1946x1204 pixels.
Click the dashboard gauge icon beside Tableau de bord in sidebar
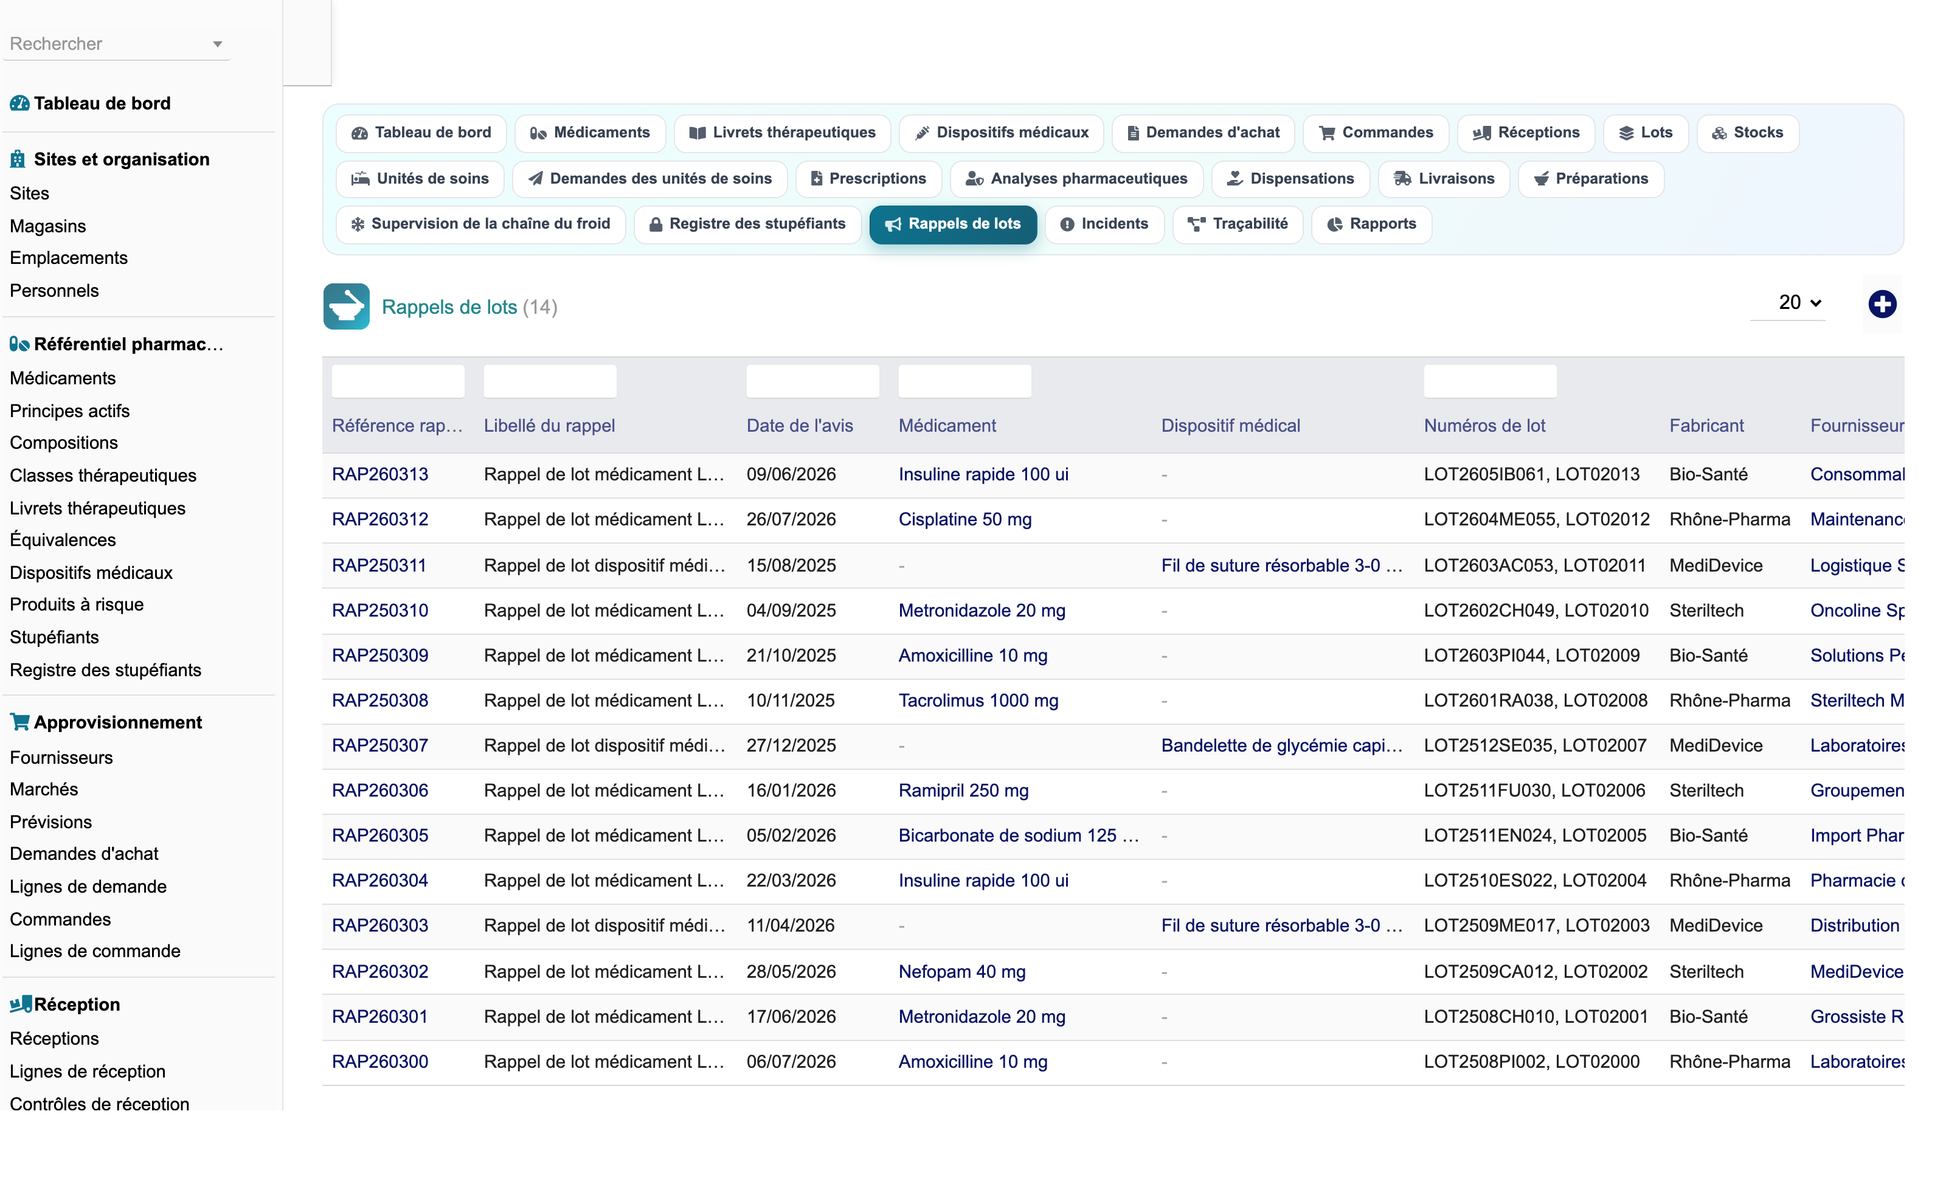19,103
